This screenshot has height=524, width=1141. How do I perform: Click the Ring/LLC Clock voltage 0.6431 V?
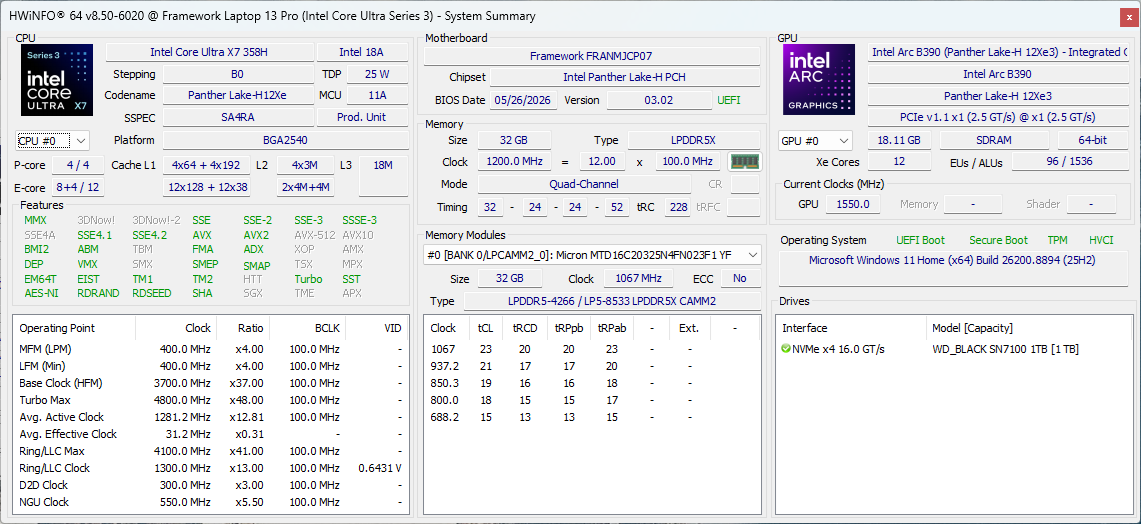point(380,468)
